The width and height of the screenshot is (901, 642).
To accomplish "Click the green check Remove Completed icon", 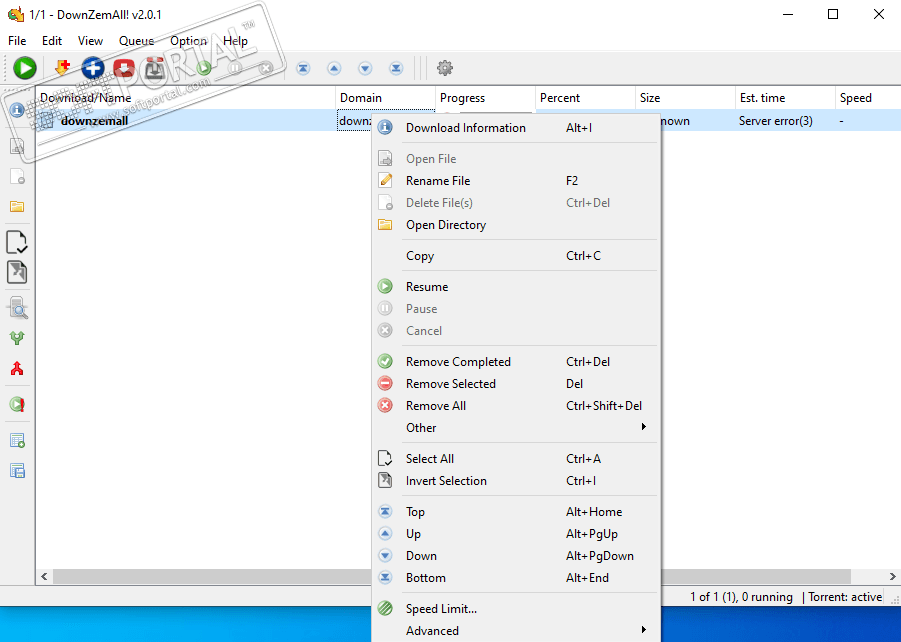I will coord(385,362).
